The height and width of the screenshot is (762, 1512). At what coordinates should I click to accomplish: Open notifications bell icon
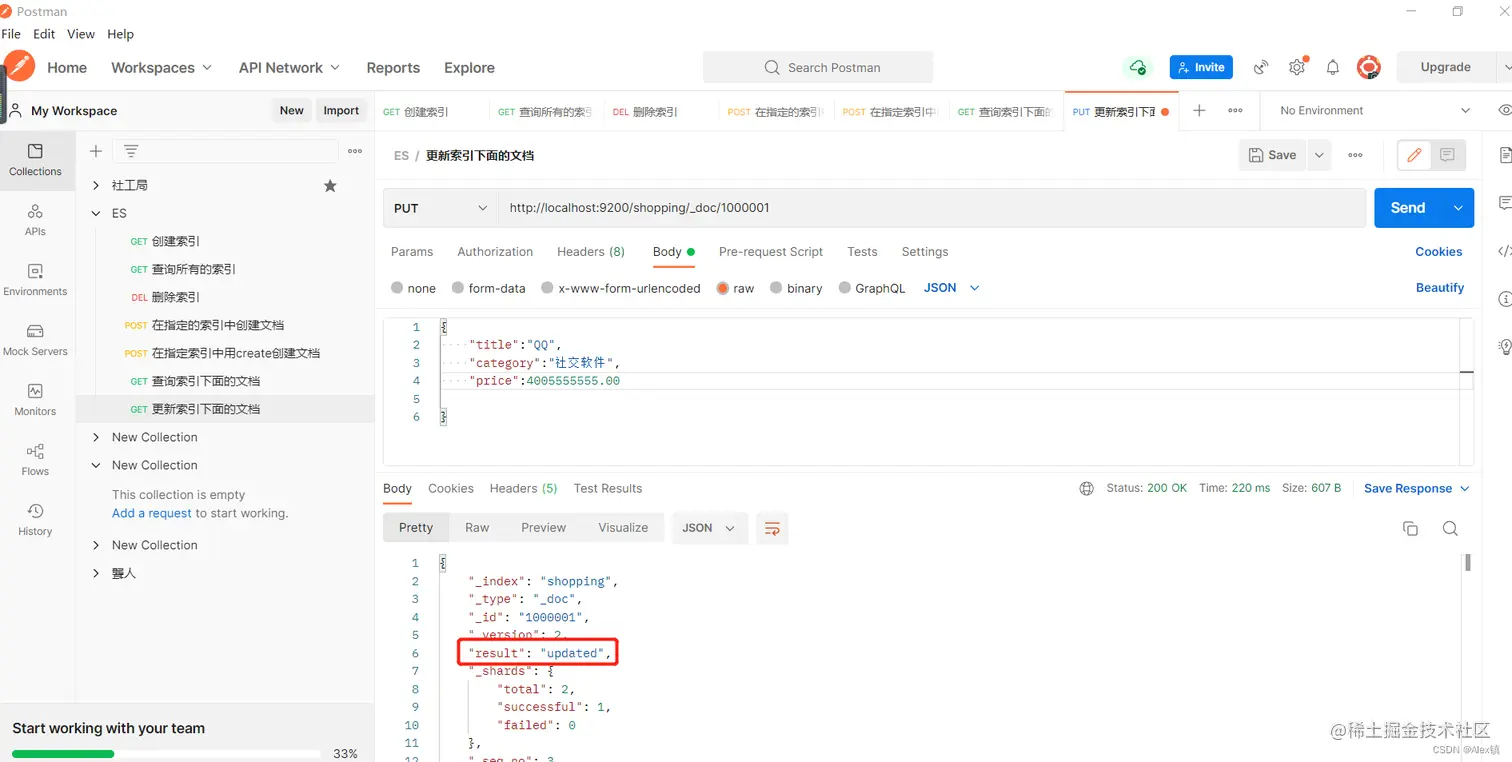point(1333,67)
